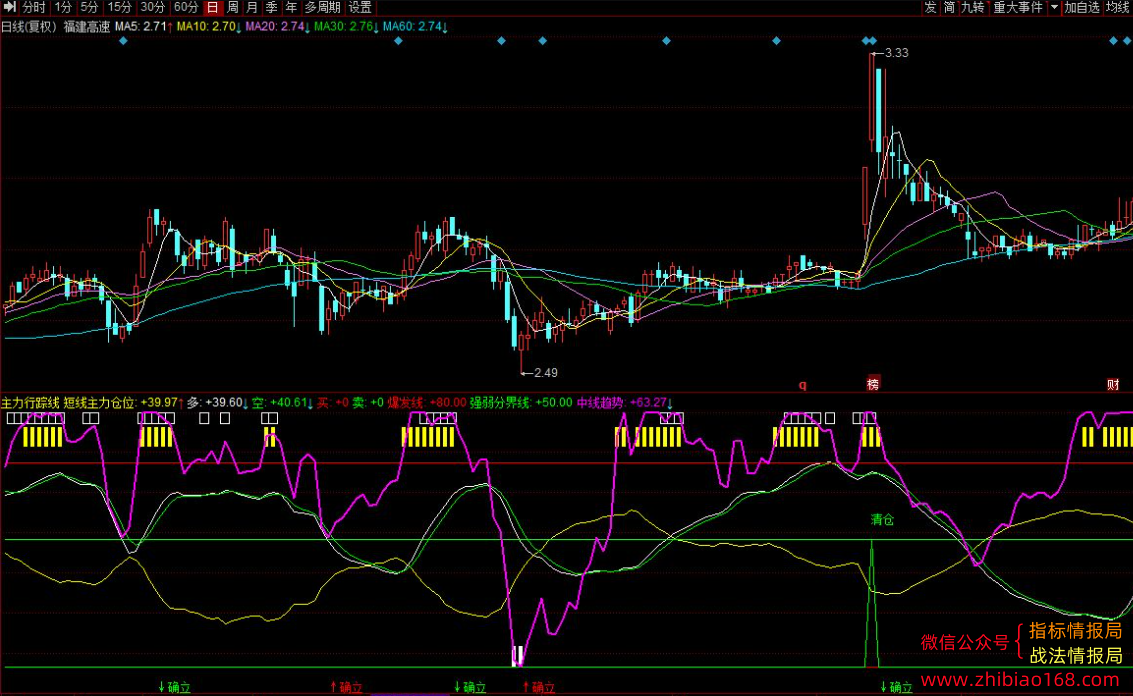
Task: Click the MA60: 2.74 legend value
Action: click(415, 27)
